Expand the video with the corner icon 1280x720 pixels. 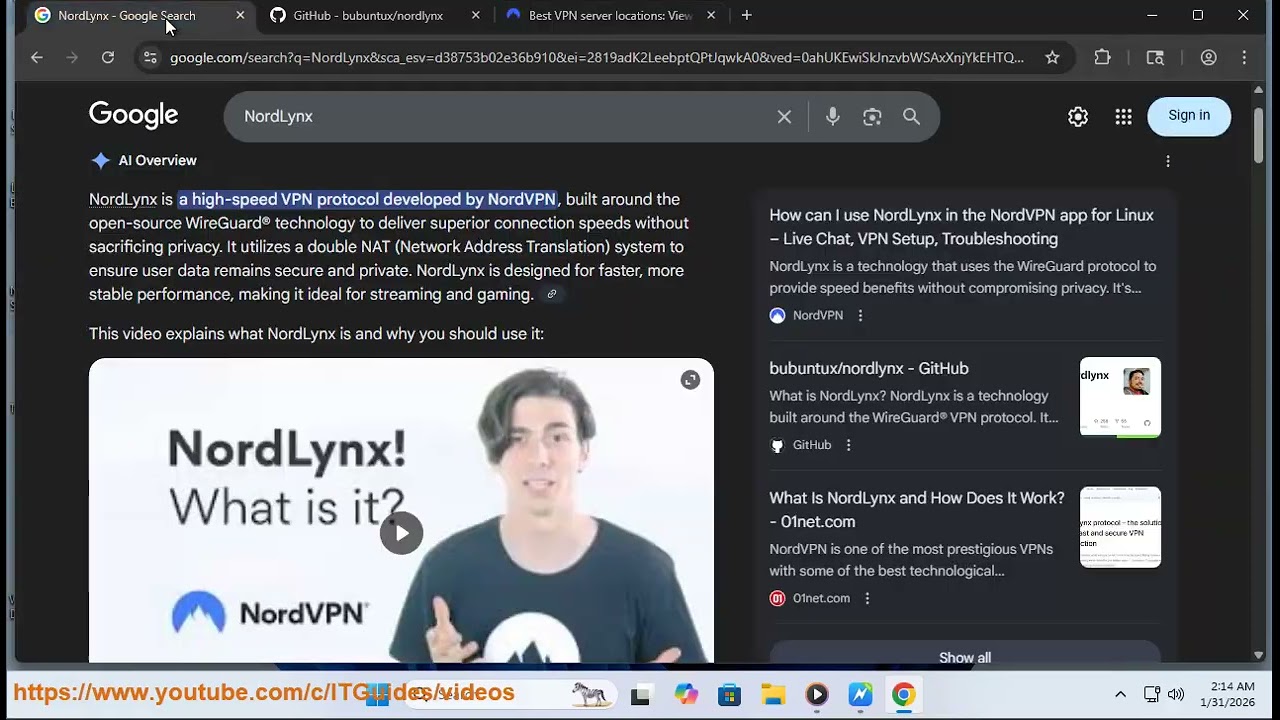pos(690,380)
